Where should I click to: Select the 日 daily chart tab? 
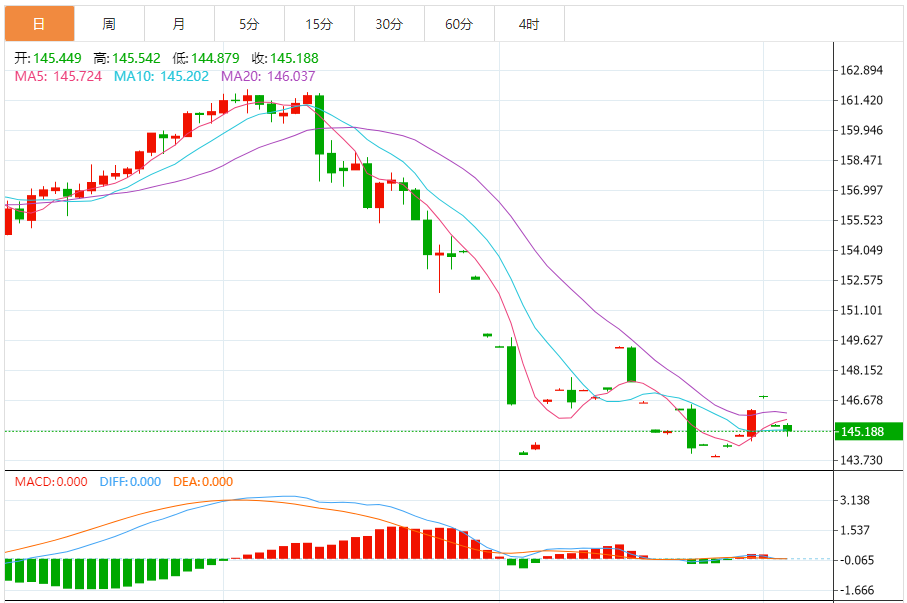(39, 24)
